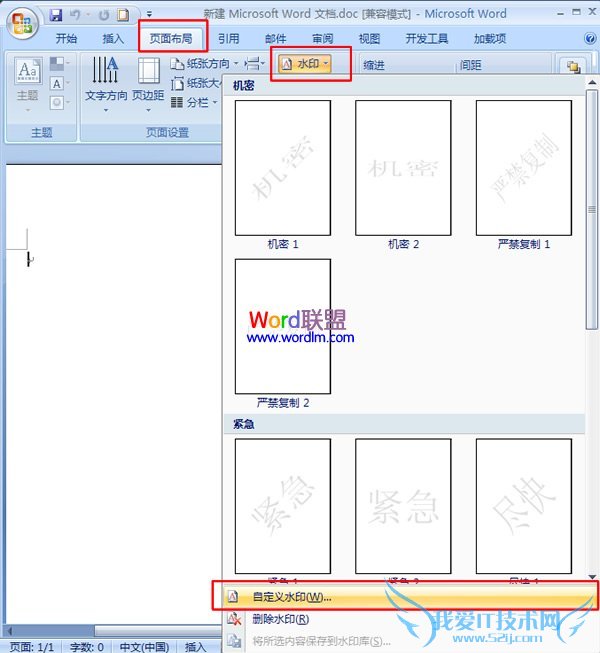
Task: Open the 邮件 tab
Action: (x=275, y=39)
